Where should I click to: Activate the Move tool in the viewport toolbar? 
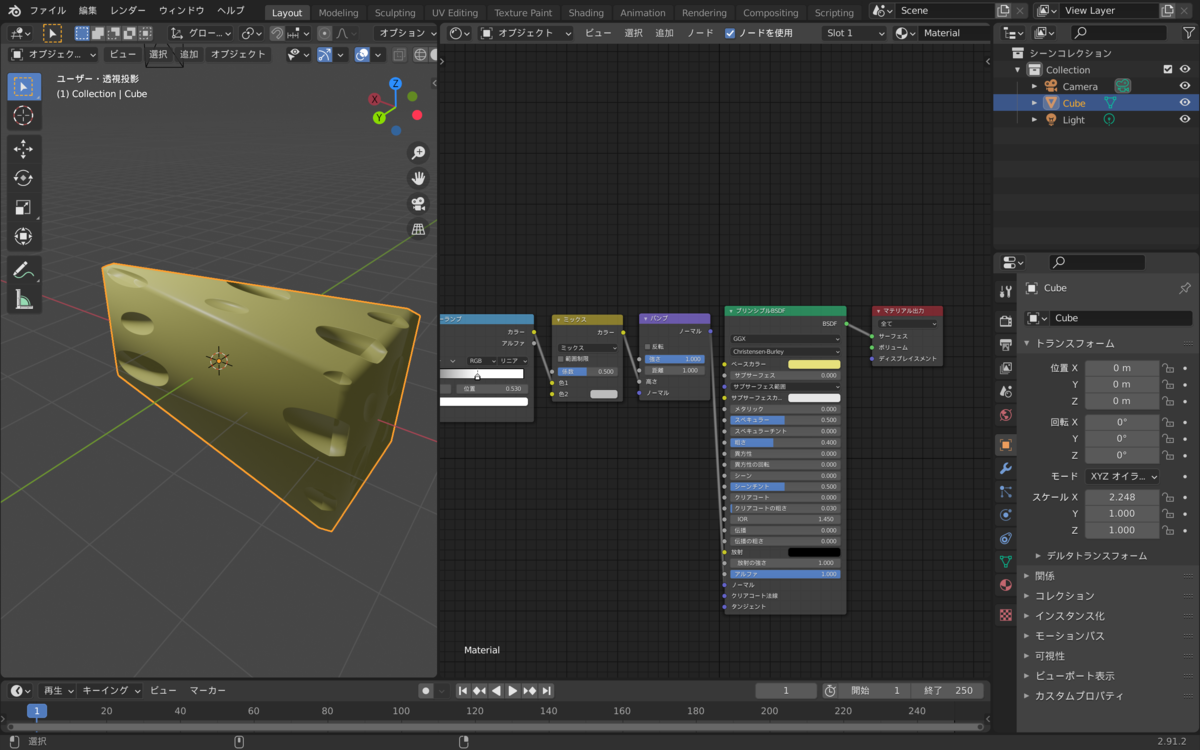(23, 149)
